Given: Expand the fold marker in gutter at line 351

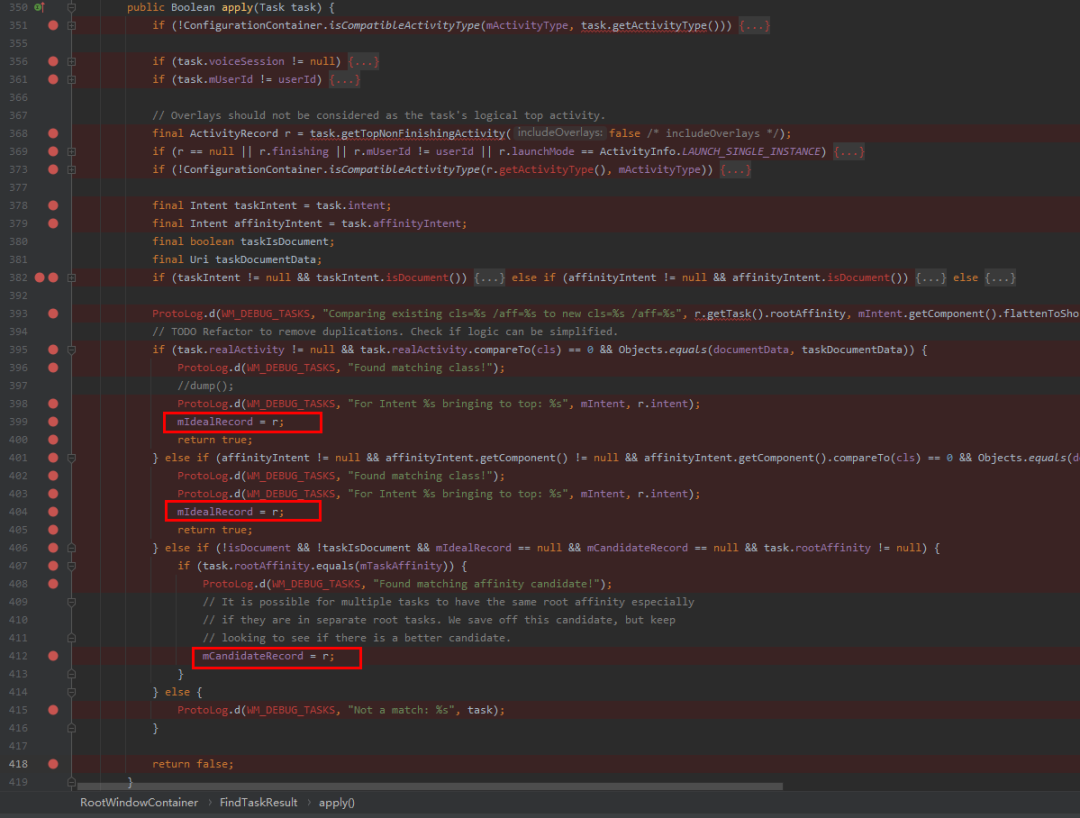Looking at the screenshot, I should 71,25.
